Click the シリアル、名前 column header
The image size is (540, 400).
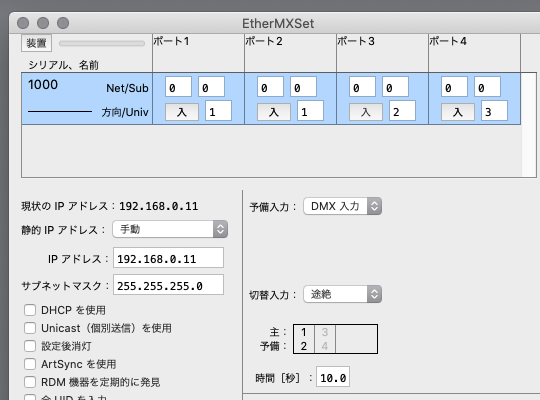click(x=63, y=65)
